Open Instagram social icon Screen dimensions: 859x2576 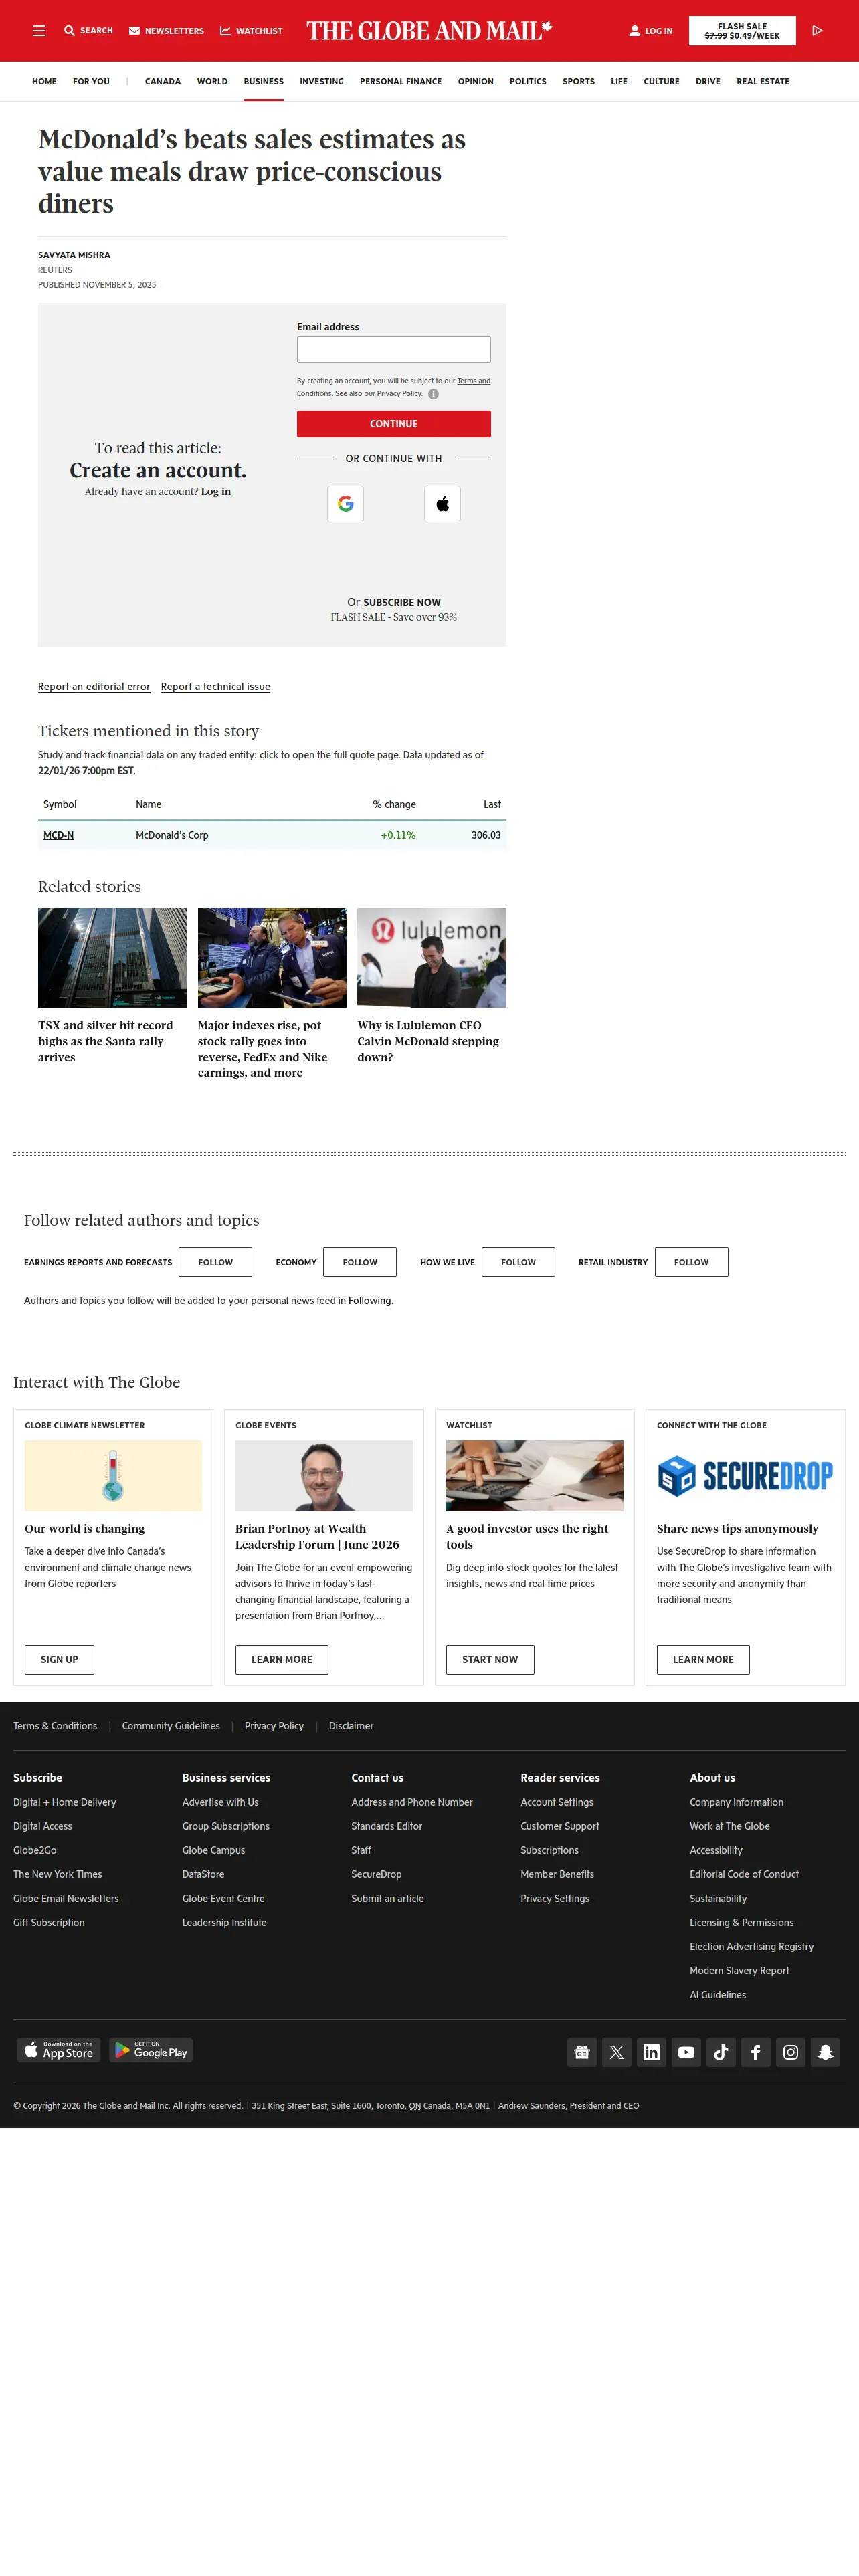coord(790,2052)
